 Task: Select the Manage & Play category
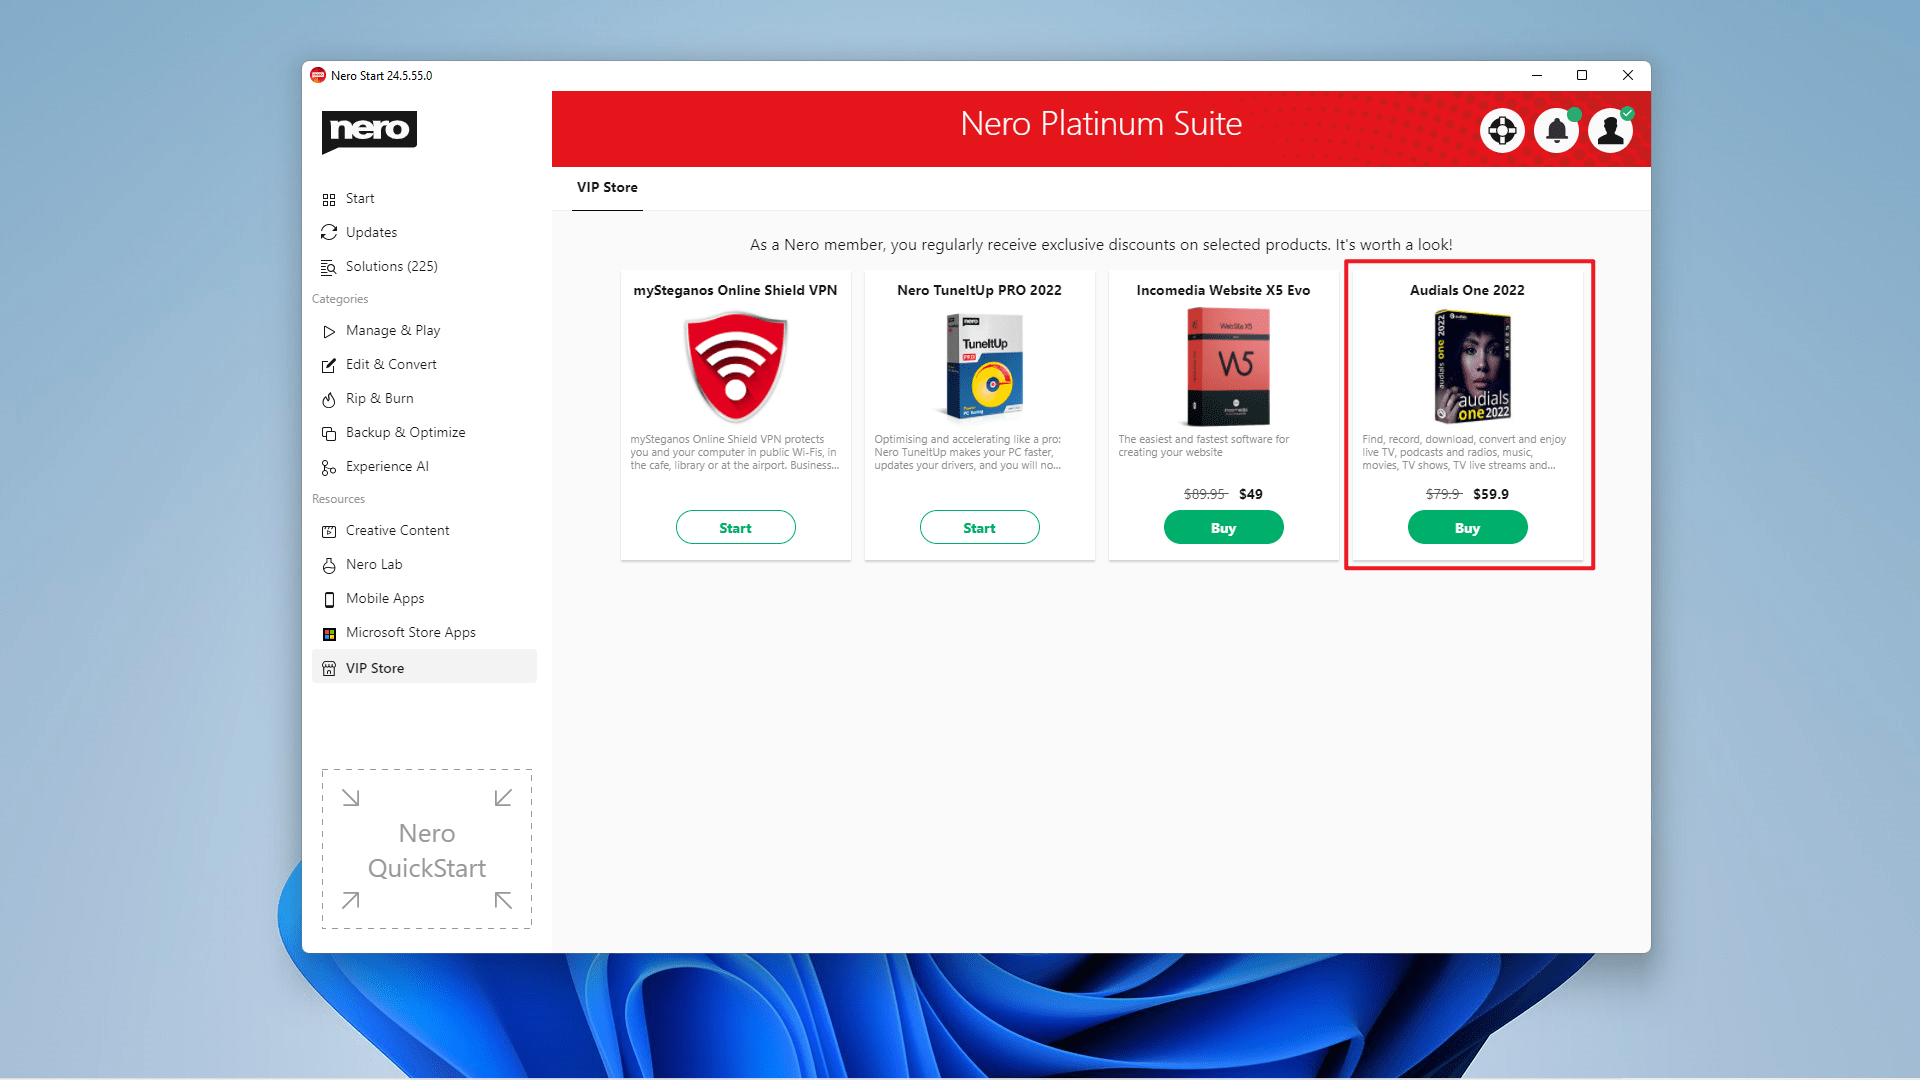(424, 331)
